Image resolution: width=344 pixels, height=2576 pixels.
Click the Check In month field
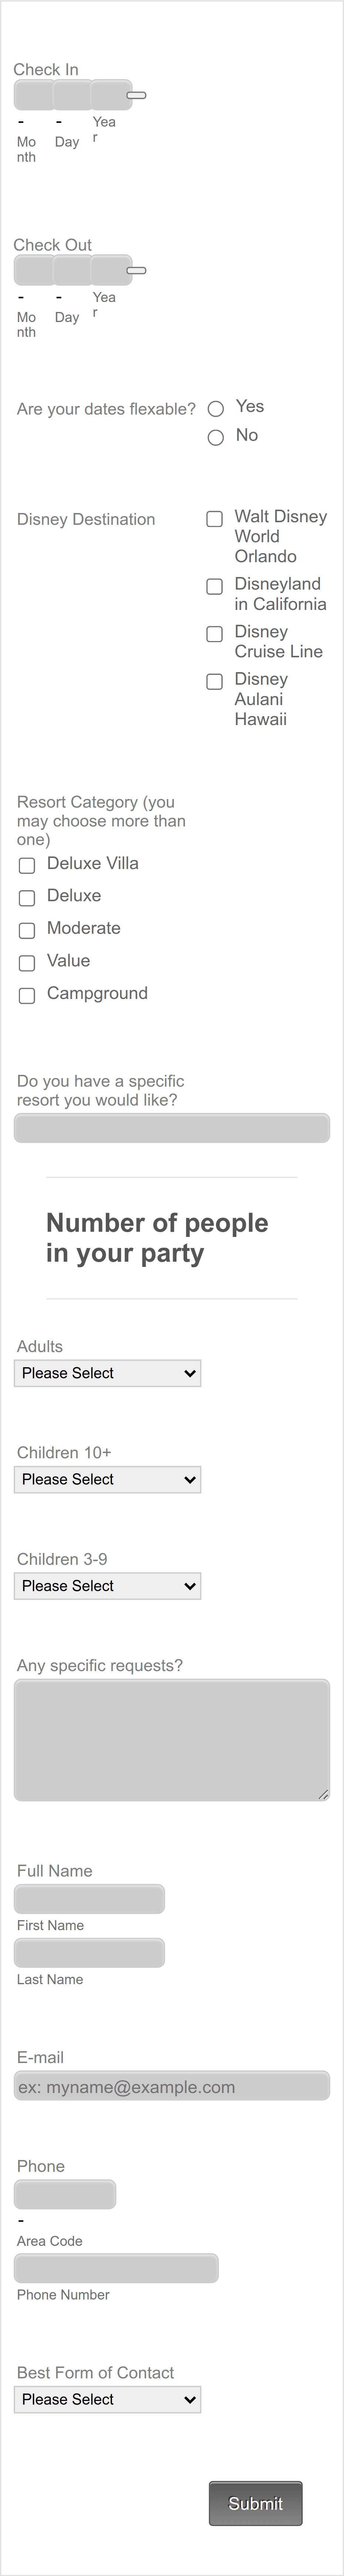tap(33, 96)
